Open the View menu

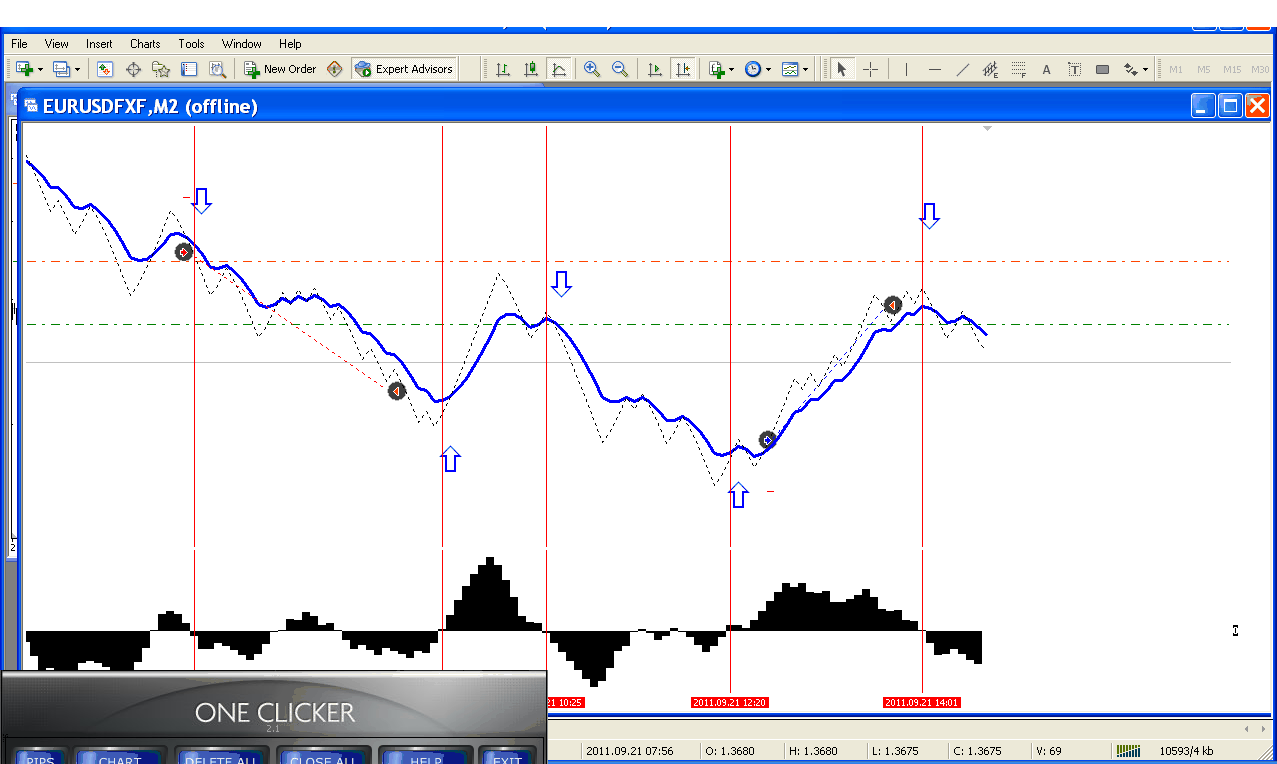(57, 44)
